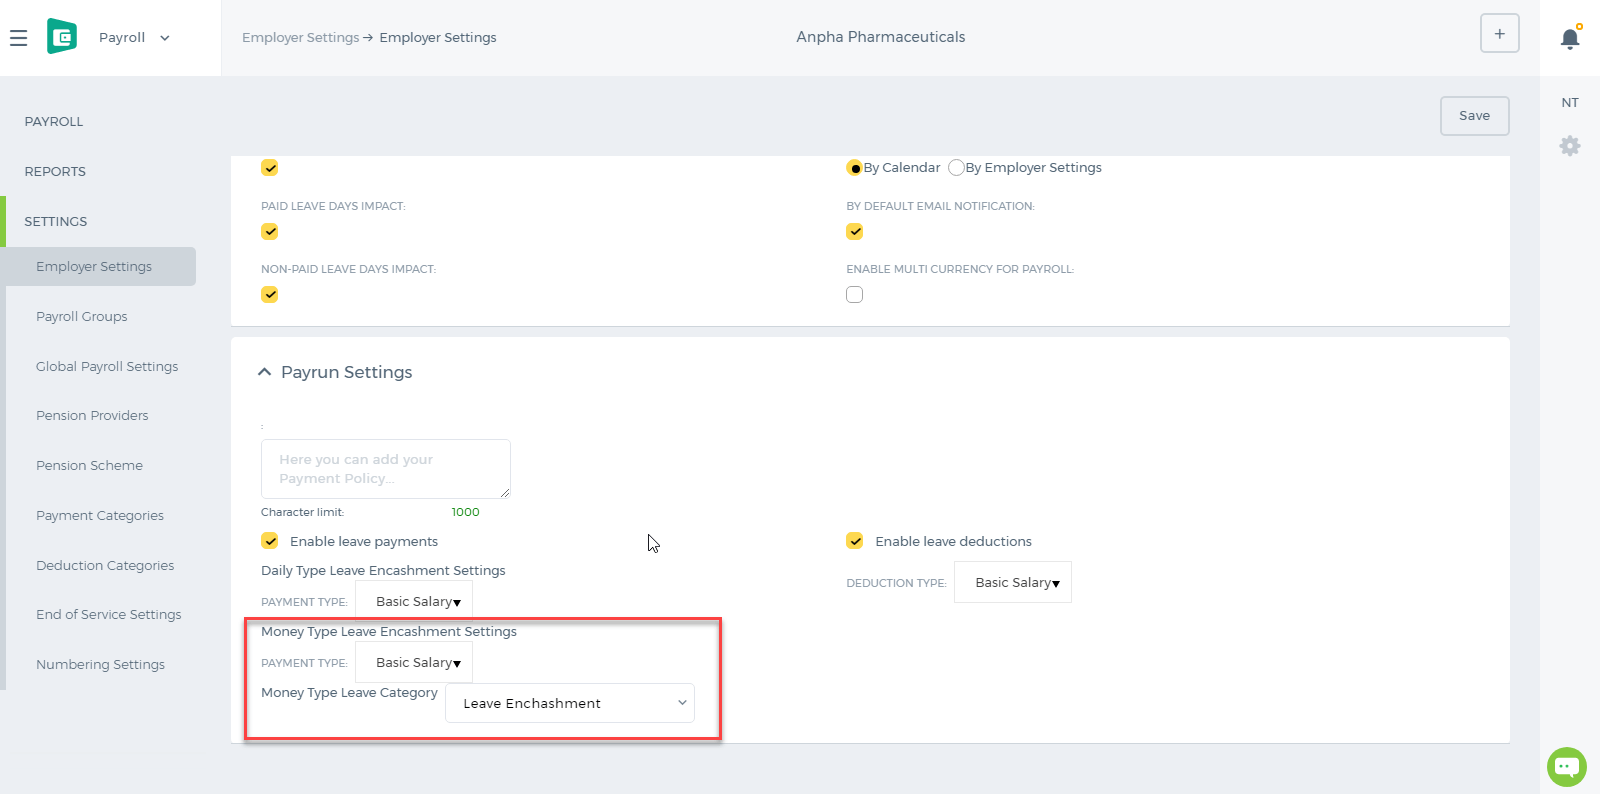Go to Payroll Groups

[x=82, y=317]
